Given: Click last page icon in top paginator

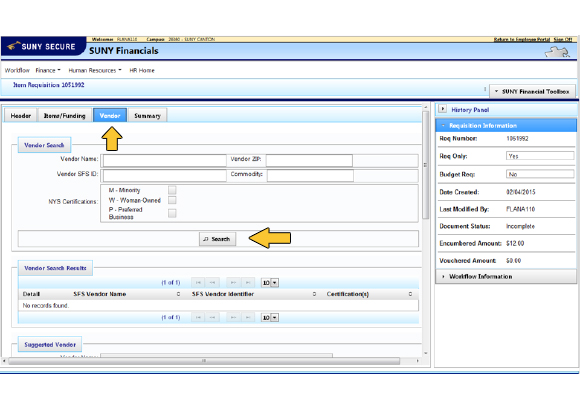Looking at the screenshot, I should tap(248, 282).
